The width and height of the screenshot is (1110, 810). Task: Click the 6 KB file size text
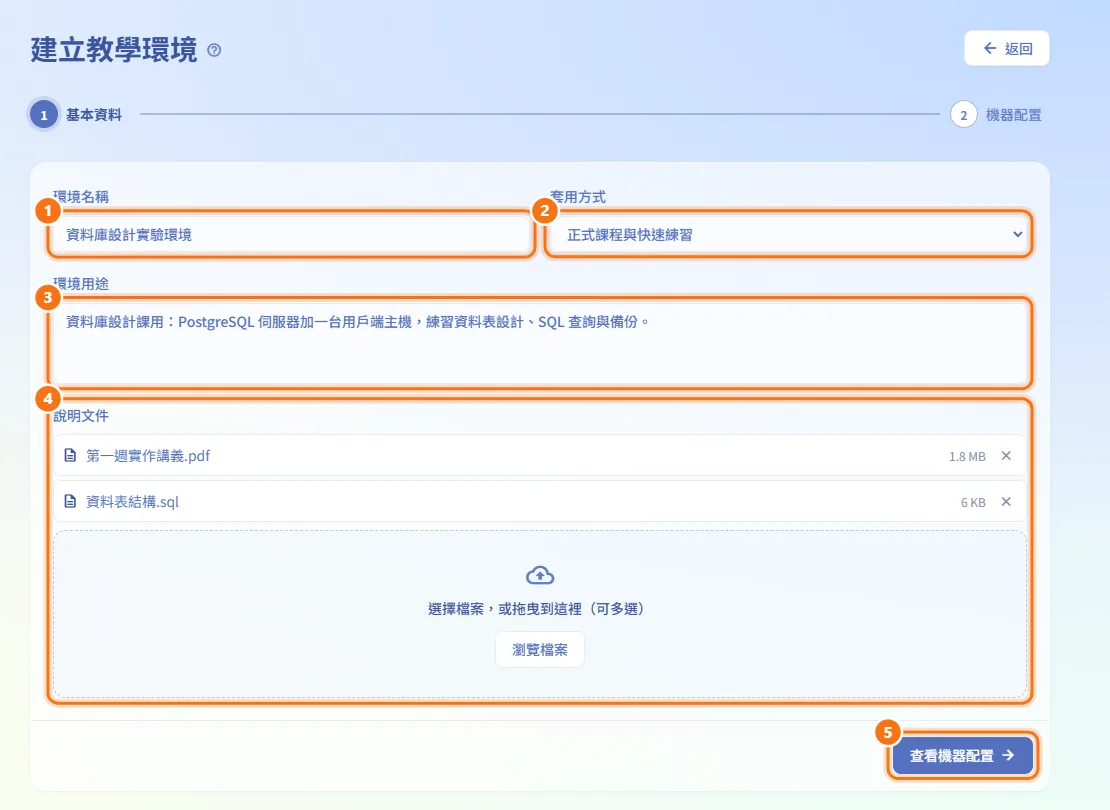(x=973, y=503)
